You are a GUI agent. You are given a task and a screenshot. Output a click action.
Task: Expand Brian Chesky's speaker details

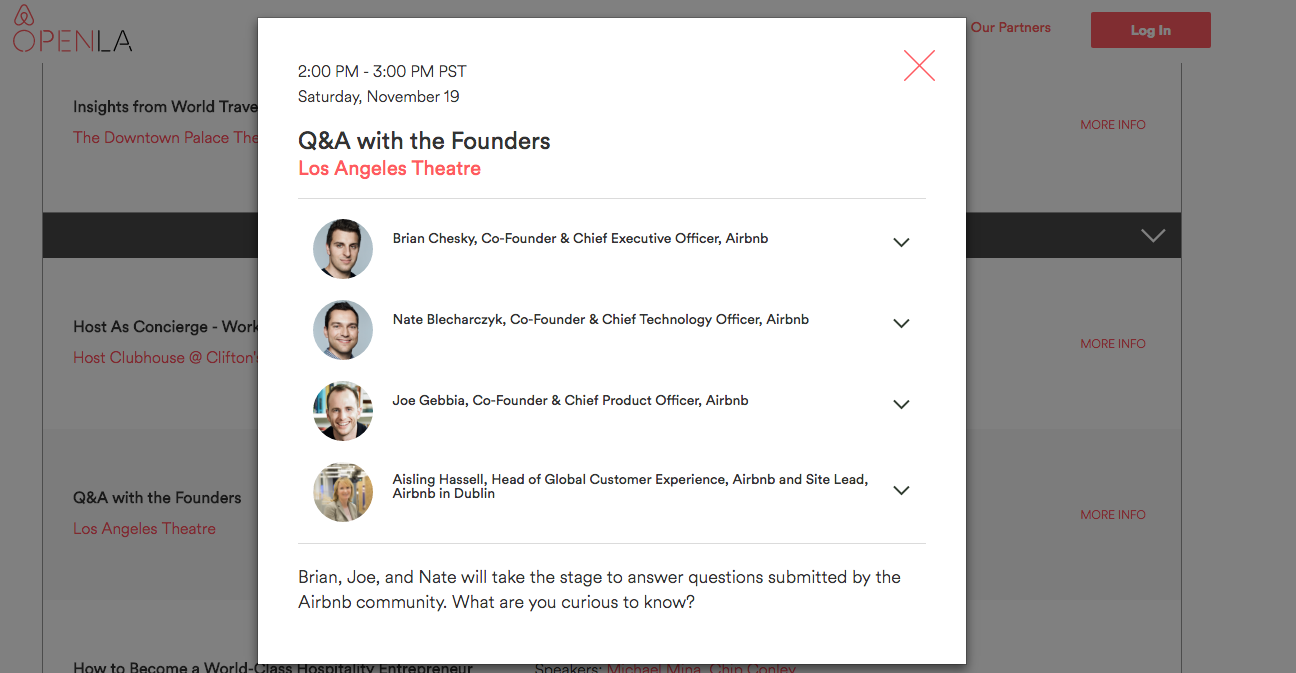tap(901, 242)
